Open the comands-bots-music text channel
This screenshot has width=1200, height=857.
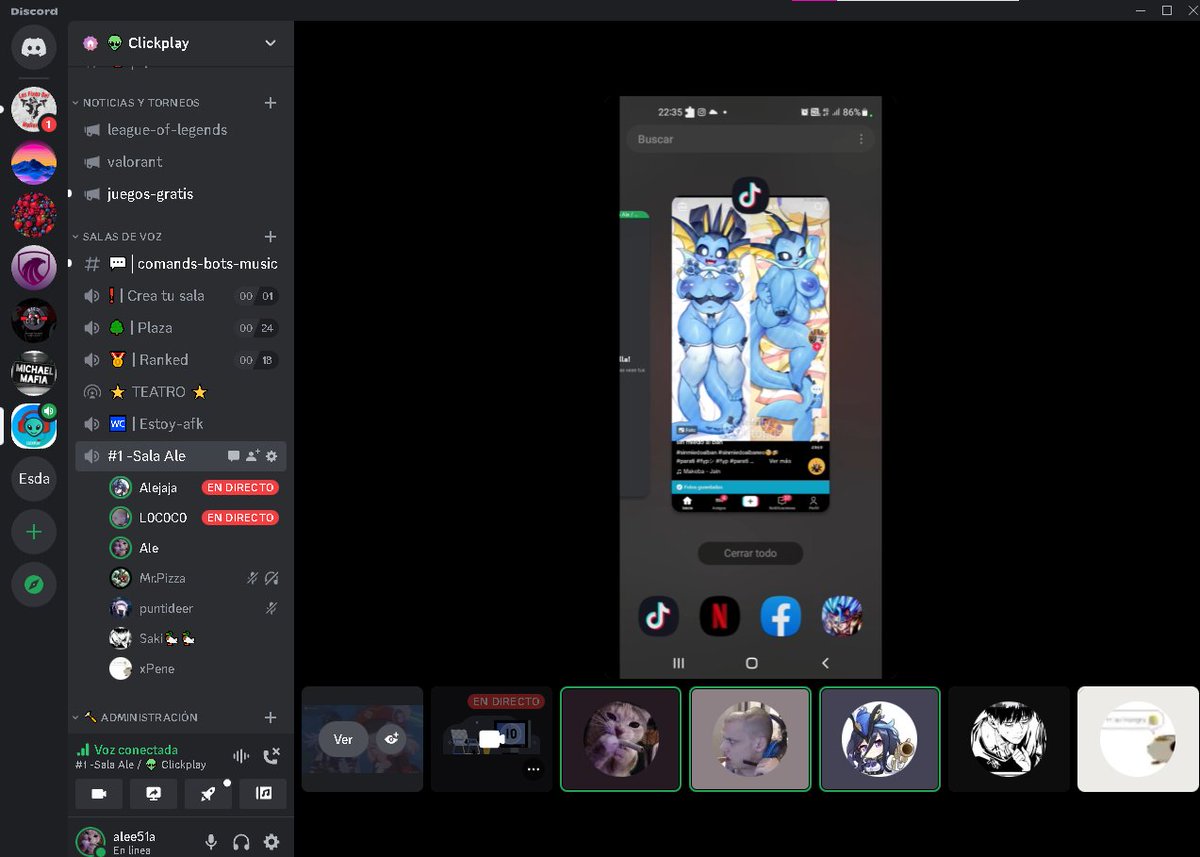point(181,264)
